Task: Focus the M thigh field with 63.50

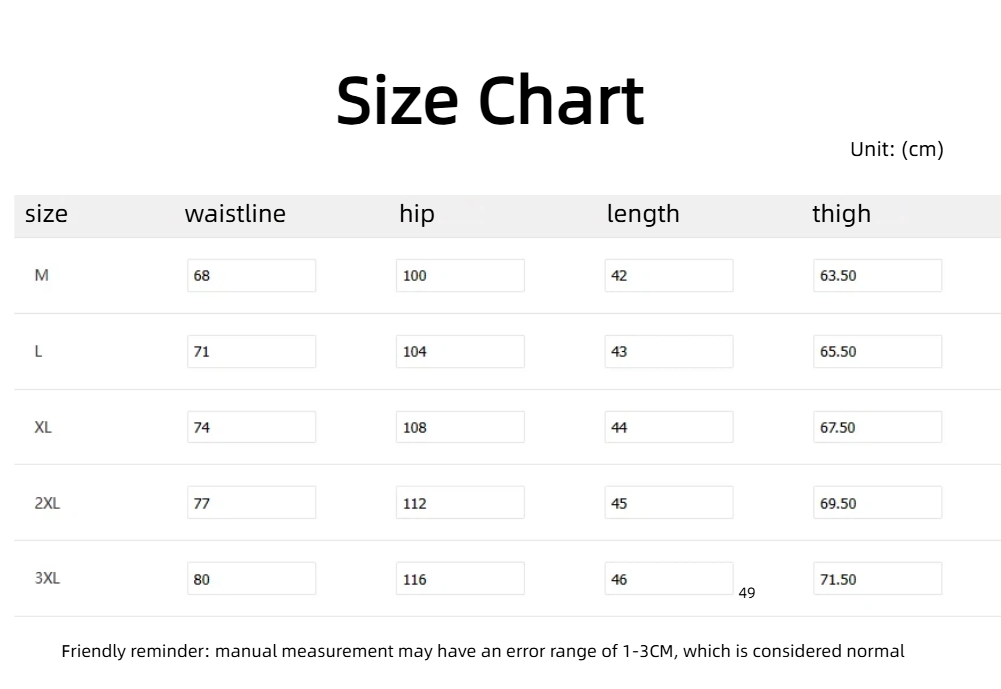Action: tap(877, 276)
